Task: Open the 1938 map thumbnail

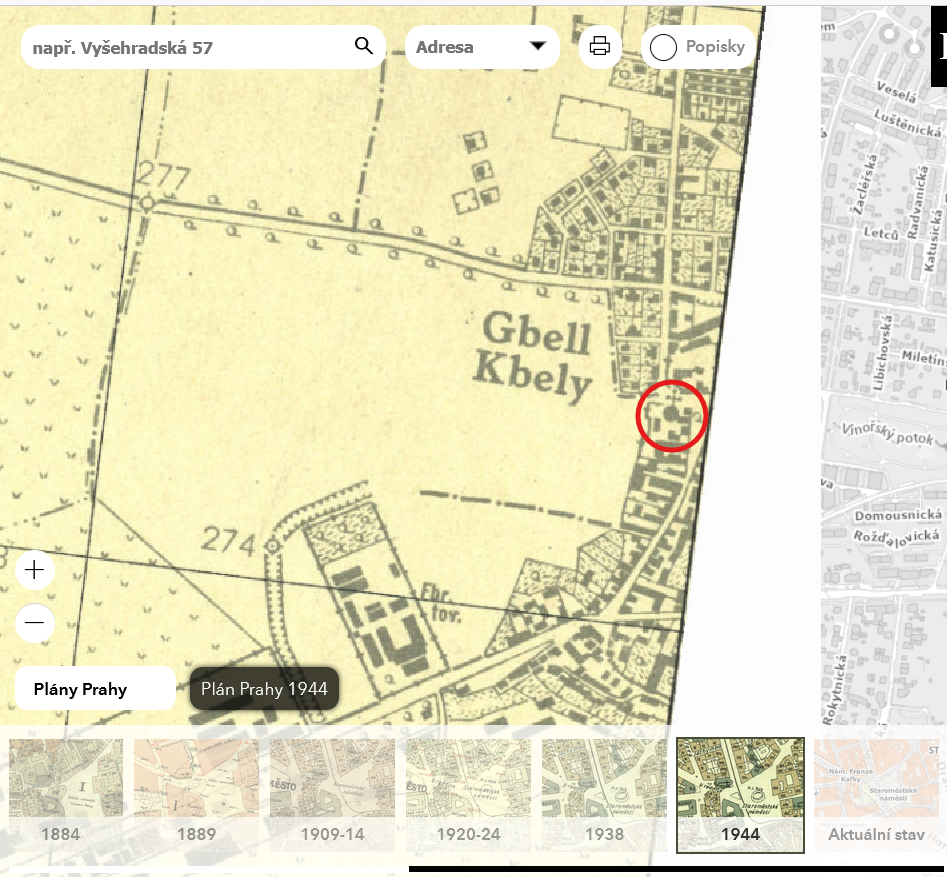Action: point(604,795)
